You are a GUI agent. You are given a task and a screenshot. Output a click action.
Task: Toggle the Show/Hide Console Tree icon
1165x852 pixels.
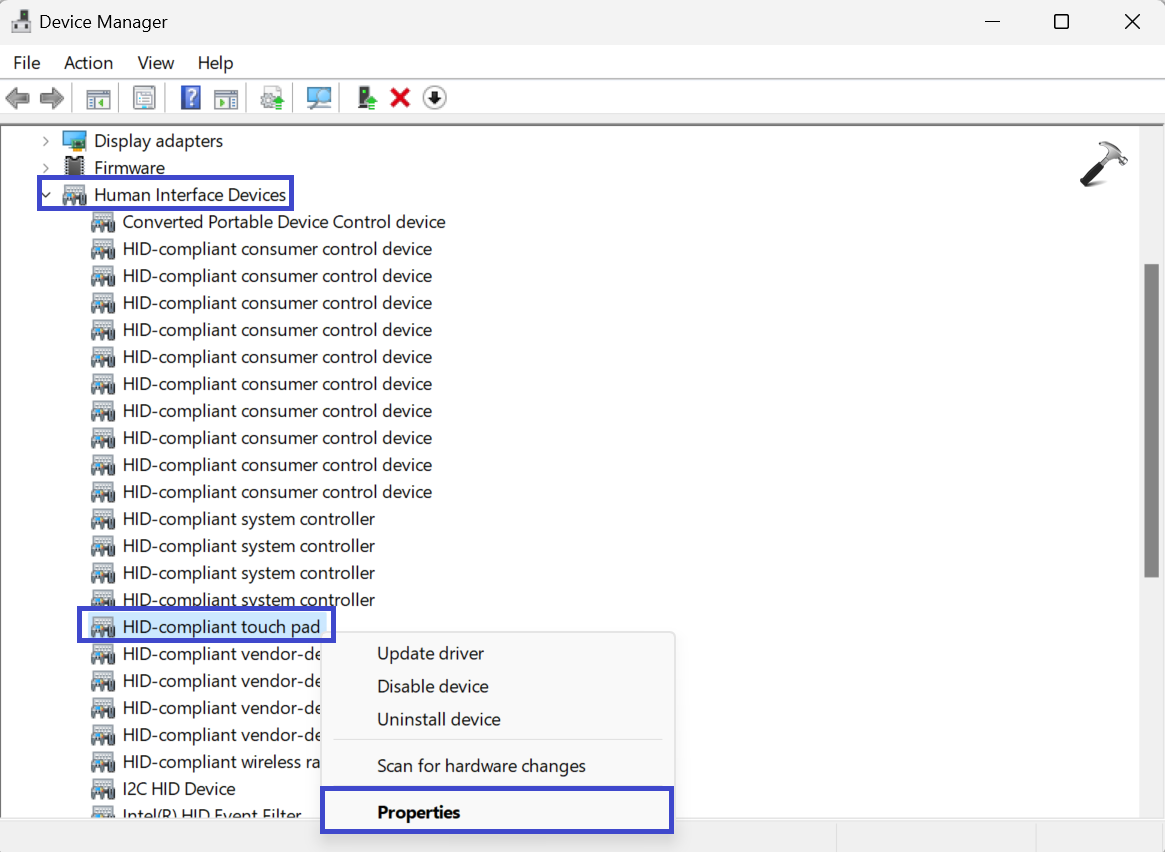tap(98, 98)
